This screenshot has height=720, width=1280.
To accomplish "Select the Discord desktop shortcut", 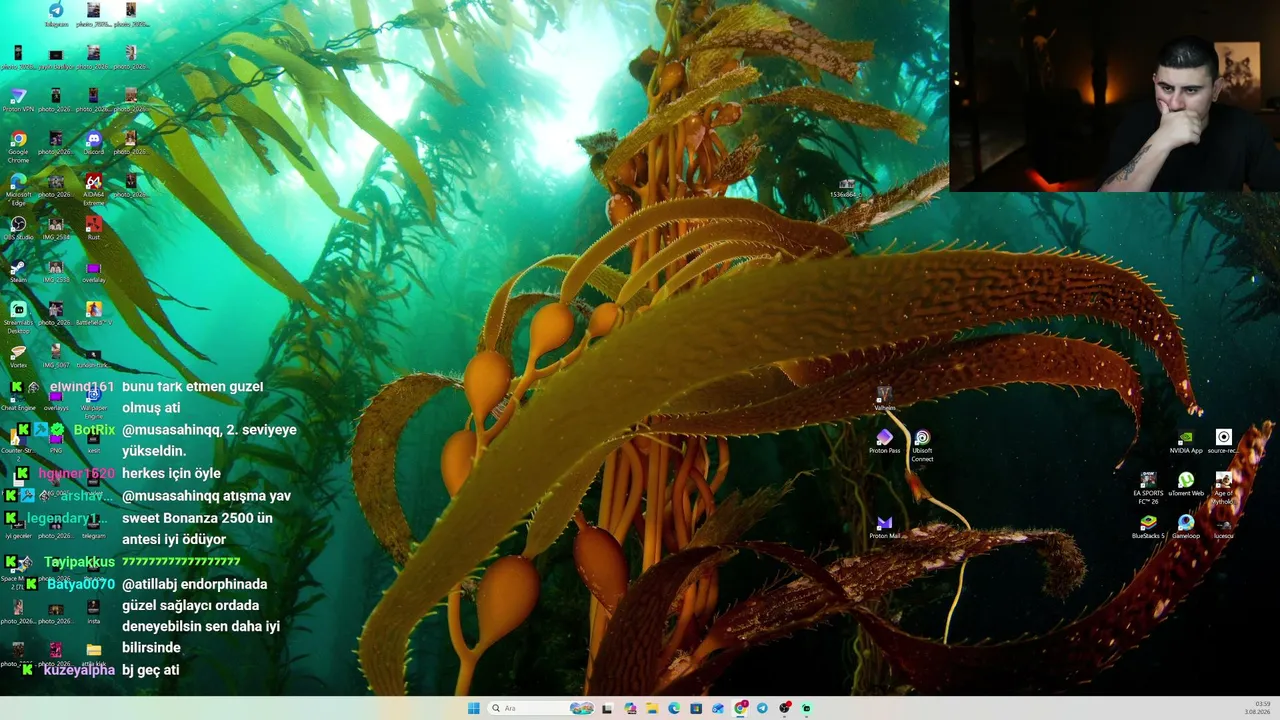I will [93, 142].
